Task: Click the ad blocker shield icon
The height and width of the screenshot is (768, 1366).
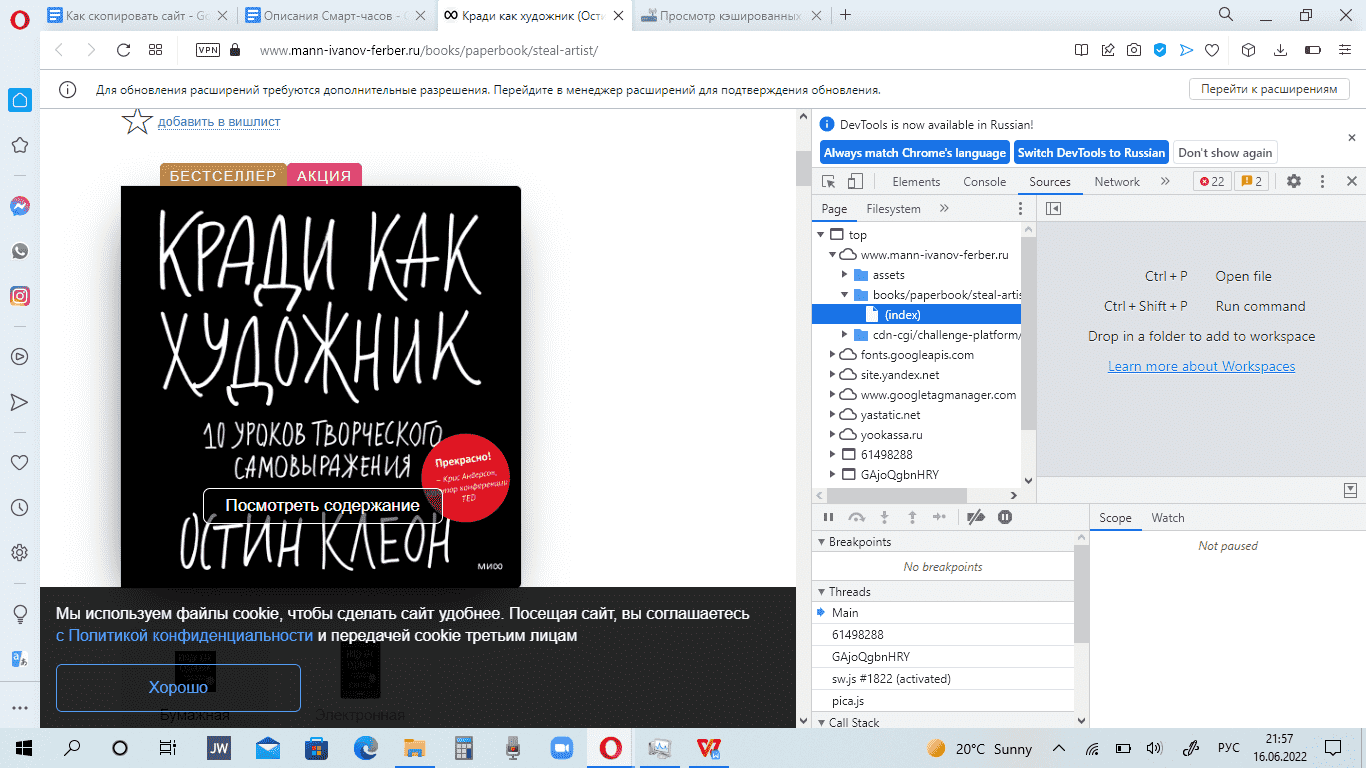Action: point(1160,50)
